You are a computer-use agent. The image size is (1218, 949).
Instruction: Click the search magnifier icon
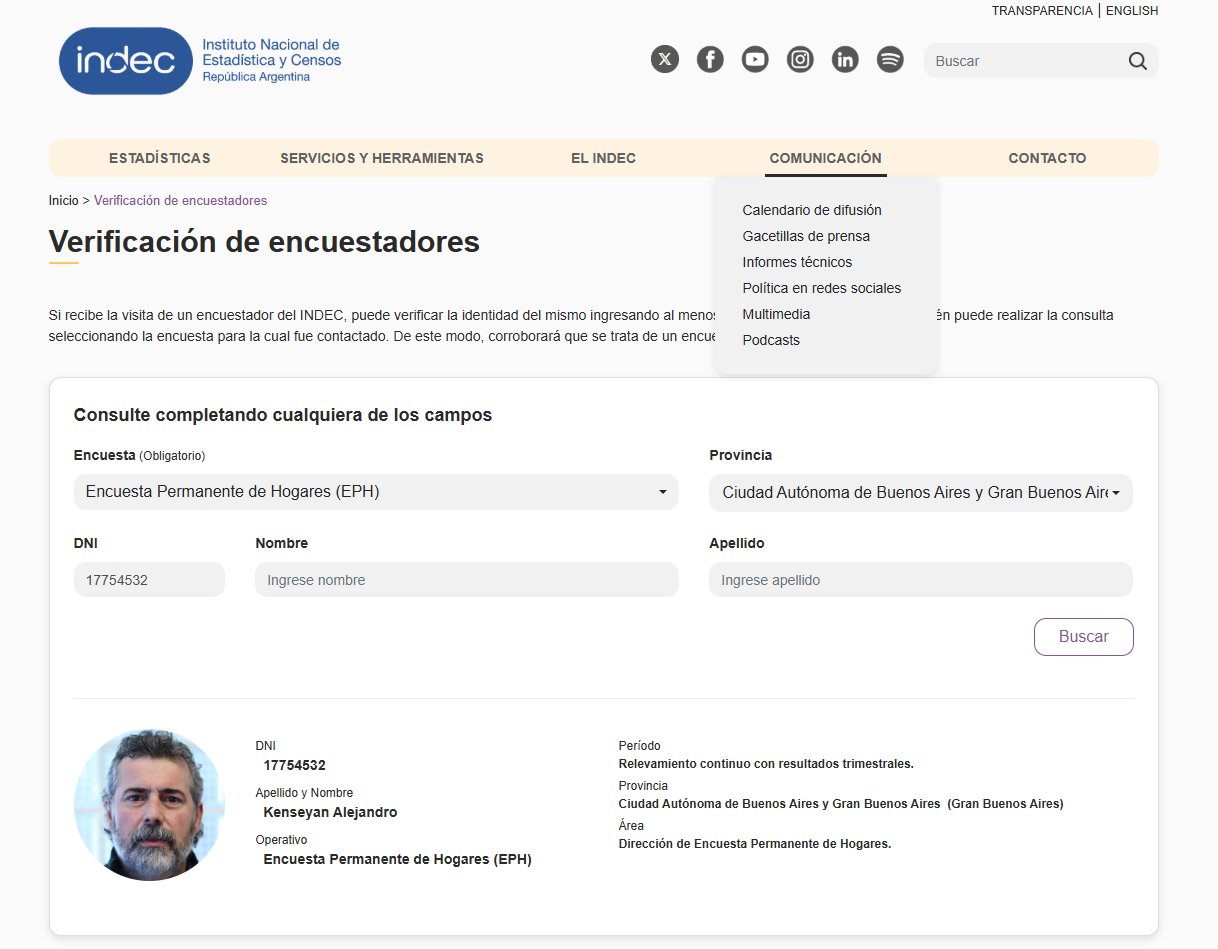pyautogui.click(x=1137, y=61)
